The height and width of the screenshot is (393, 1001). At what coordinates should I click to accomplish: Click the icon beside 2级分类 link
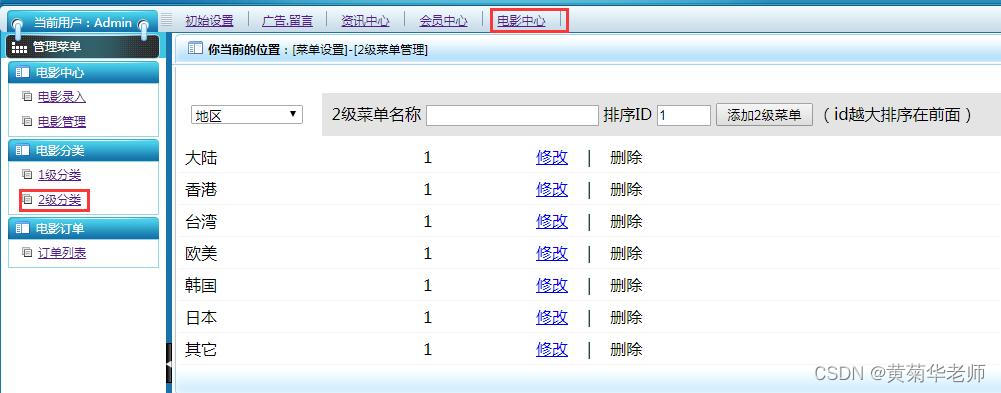tap(26, 200)
